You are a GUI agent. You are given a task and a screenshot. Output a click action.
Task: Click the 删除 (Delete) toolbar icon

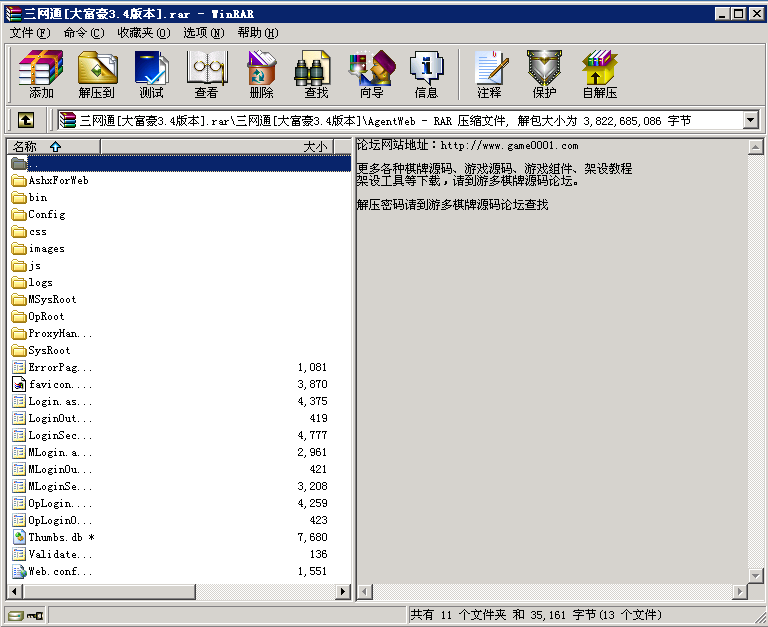[262, 75]
